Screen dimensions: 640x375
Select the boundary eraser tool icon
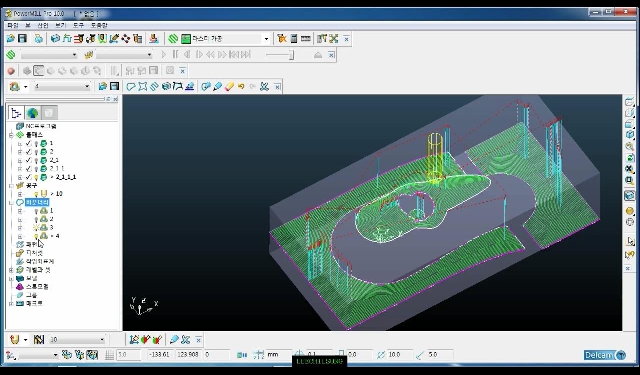pos(229,86)
